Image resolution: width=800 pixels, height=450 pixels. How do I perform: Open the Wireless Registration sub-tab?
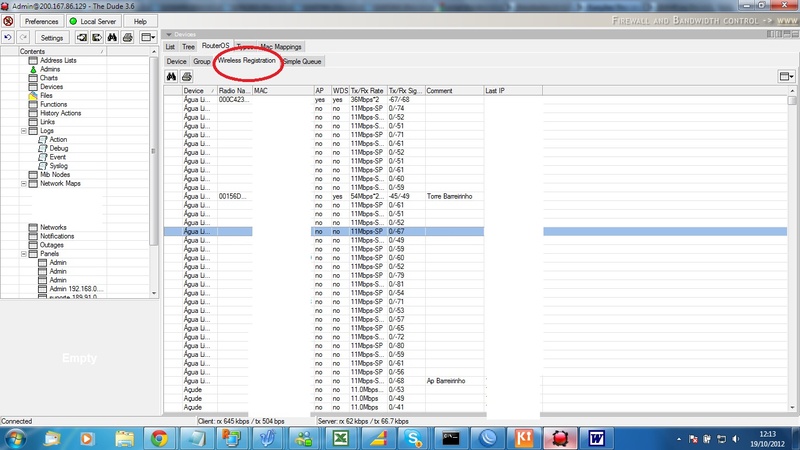(x=246, y=60)
